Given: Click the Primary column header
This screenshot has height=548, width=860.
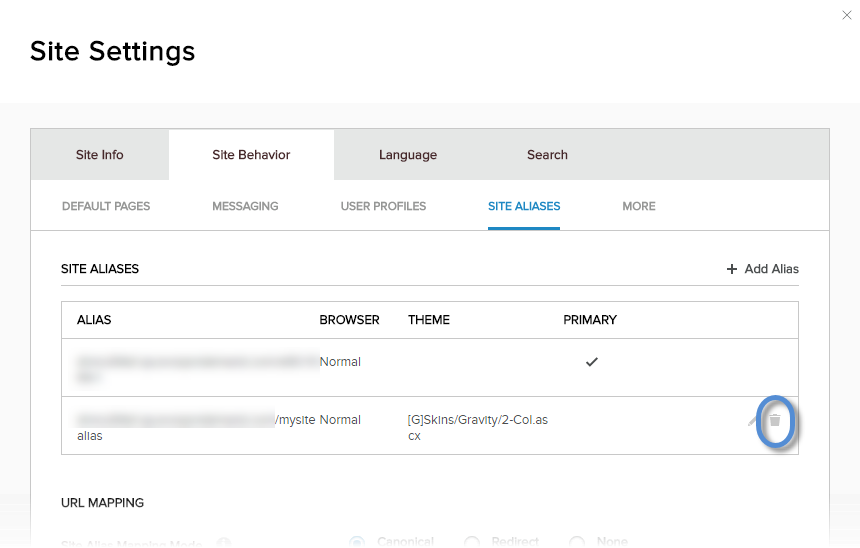Looking at the screenshot, I should click(590, 320).
